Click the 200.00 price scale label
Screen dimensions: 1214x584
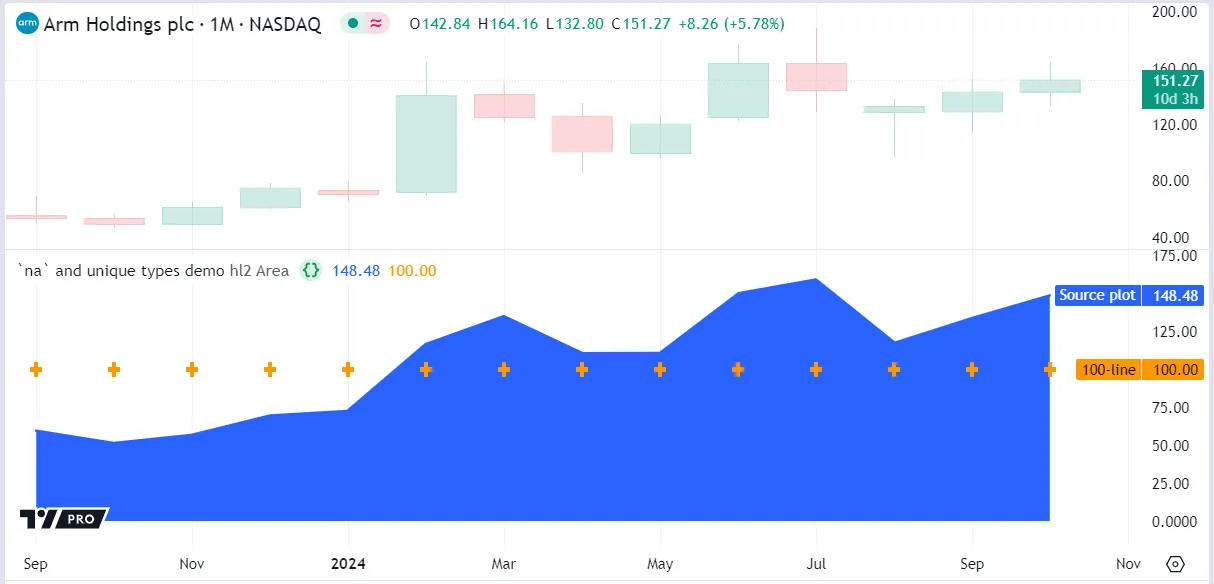pyautogui.click(x=1176, y=12)
